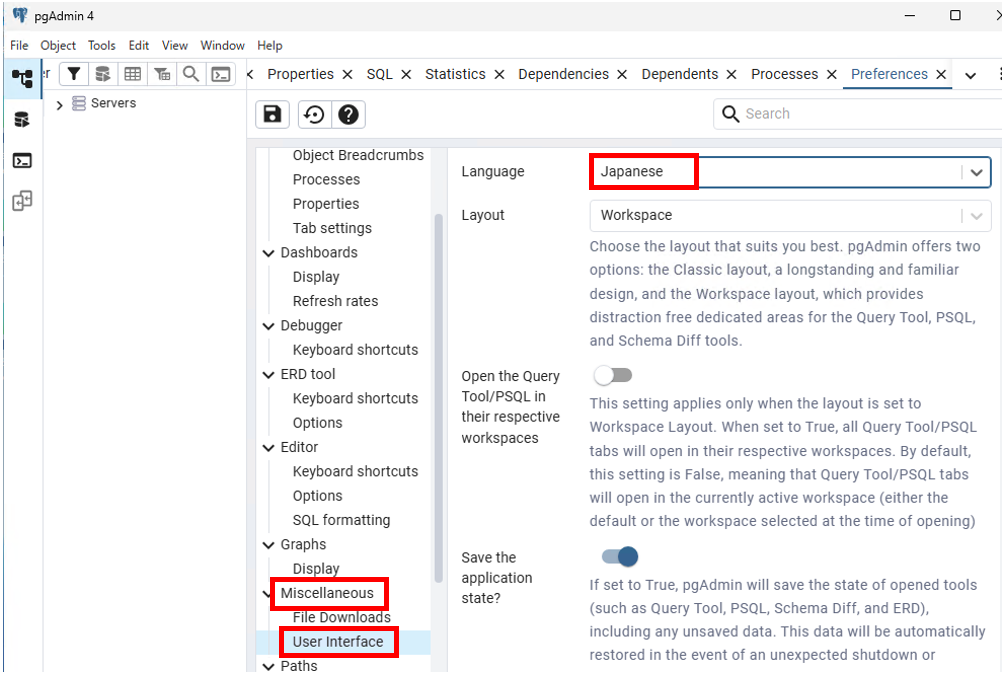Close the SQL tab
1007x677 pixels.
[406, 75]
